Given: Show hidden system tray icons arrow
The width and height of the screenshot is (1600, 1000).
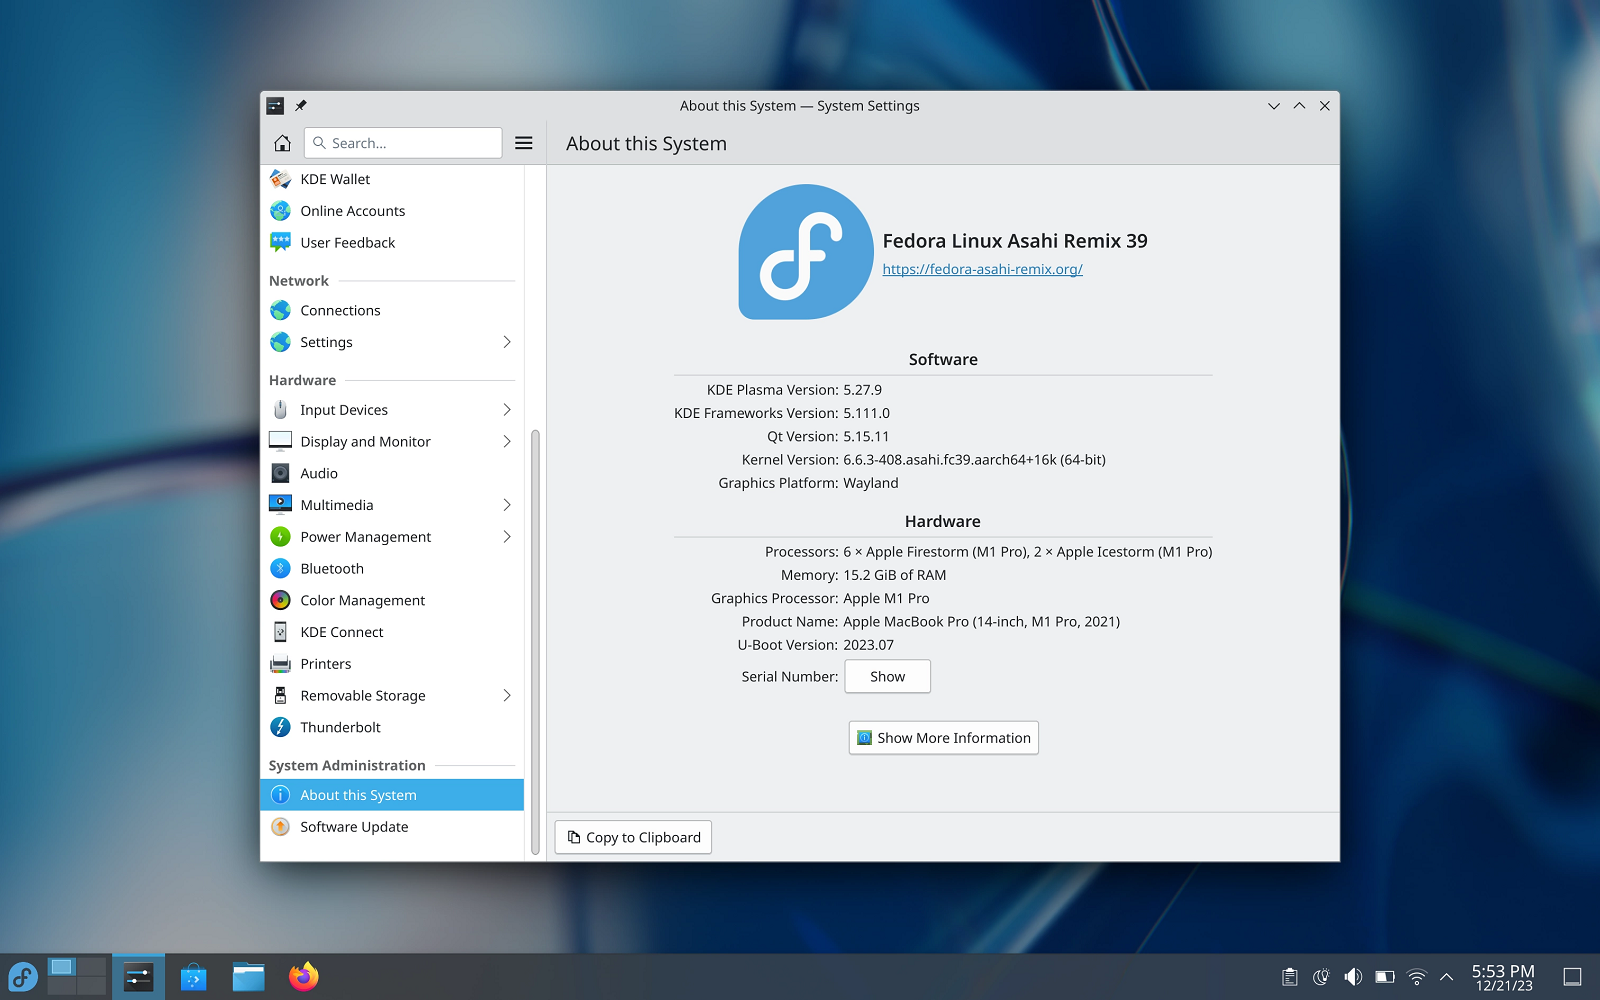Looking at the screenshot, I should pos(1446,977).
